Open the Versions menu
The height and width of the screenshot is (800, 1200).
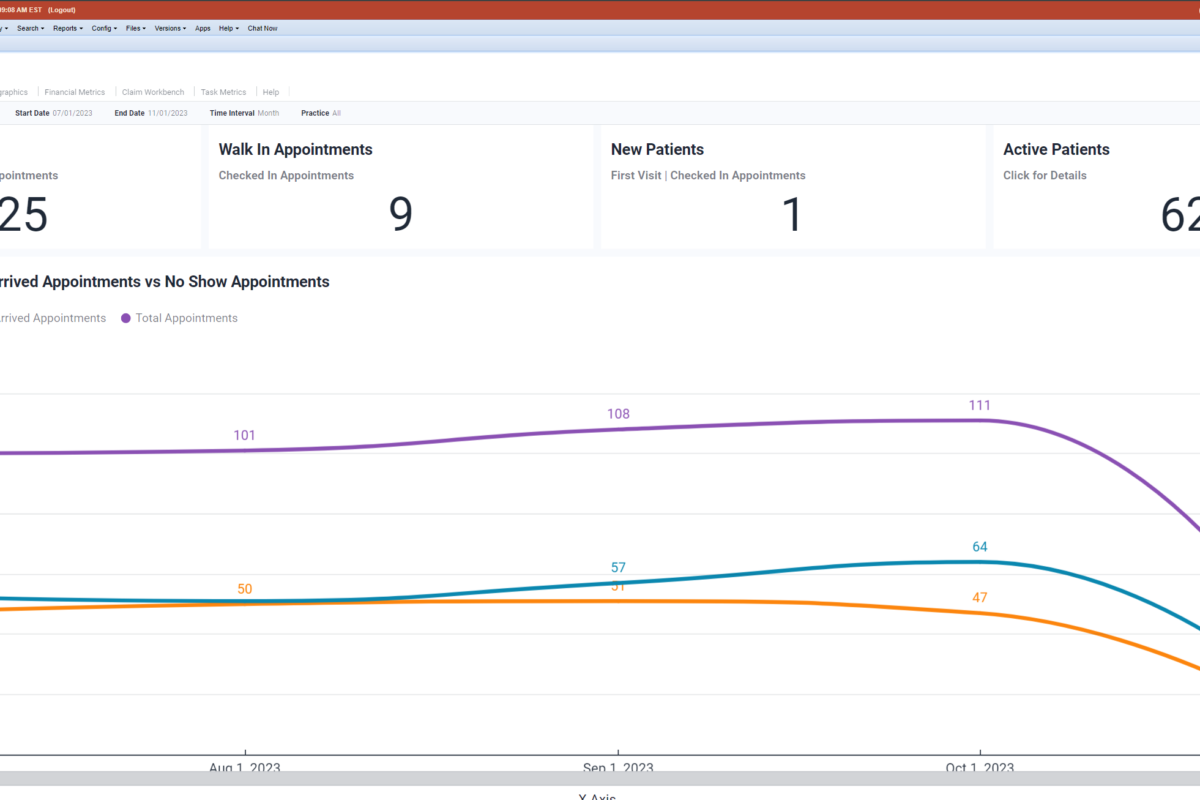point(170,28)
